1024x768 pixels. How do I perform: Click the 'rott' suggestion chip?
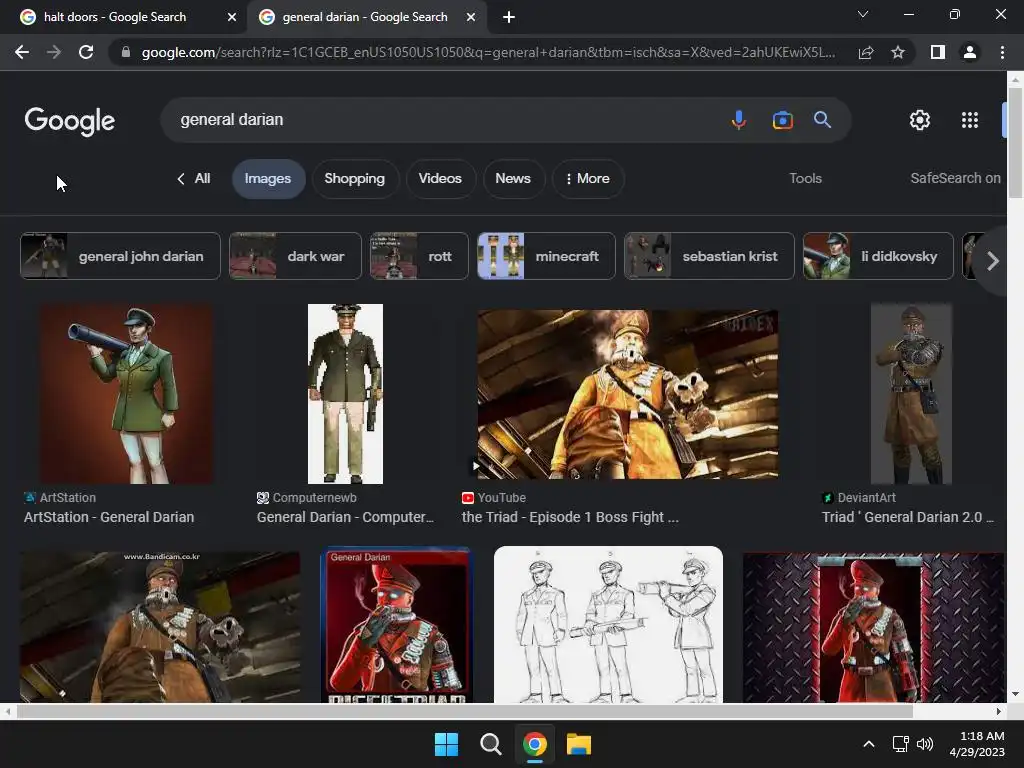point(419,256)
